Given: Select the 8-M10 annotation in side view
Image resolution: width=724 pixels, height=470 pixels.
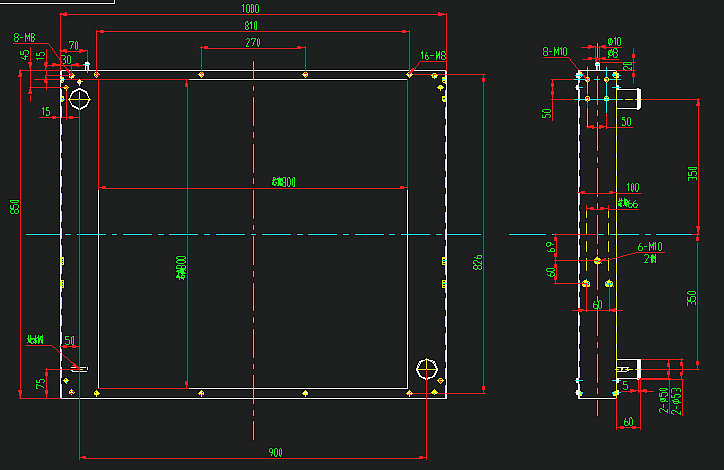Looking at the screenshot, I should (x=554, y=50).
